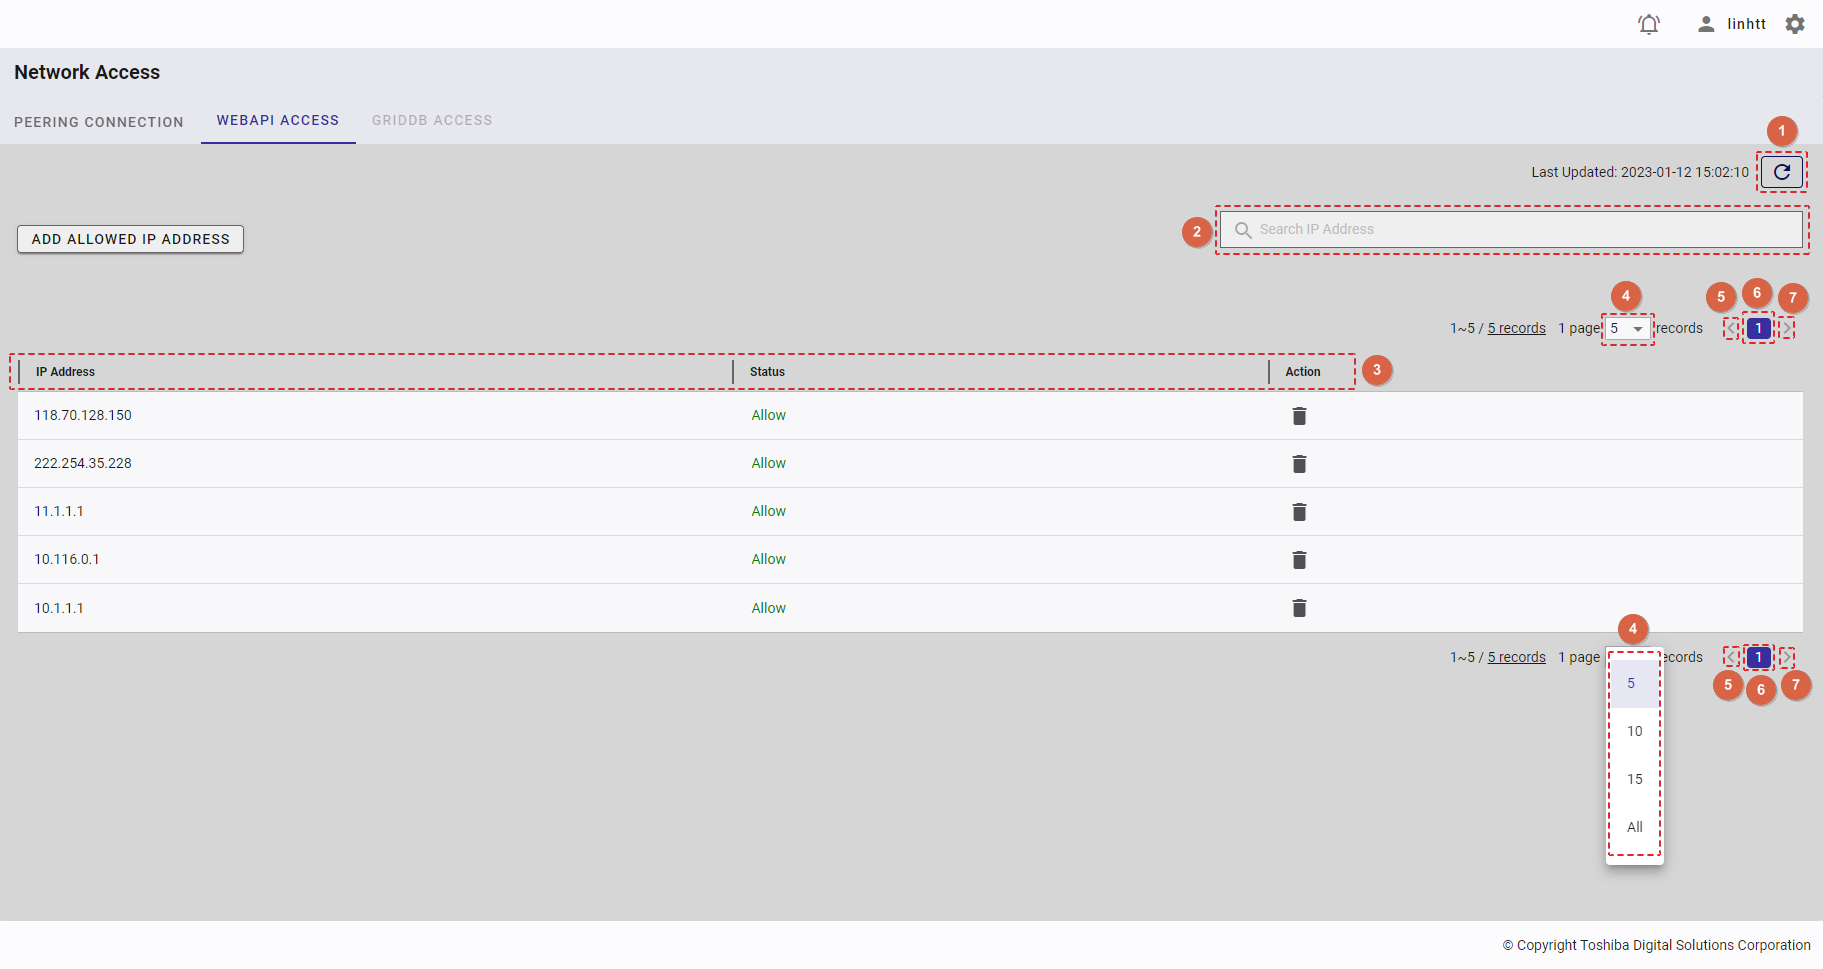Switch to the GridDB Access tab
This screenshot has width=1823, height=969.
pyautogui.click(x=432, y=120)
